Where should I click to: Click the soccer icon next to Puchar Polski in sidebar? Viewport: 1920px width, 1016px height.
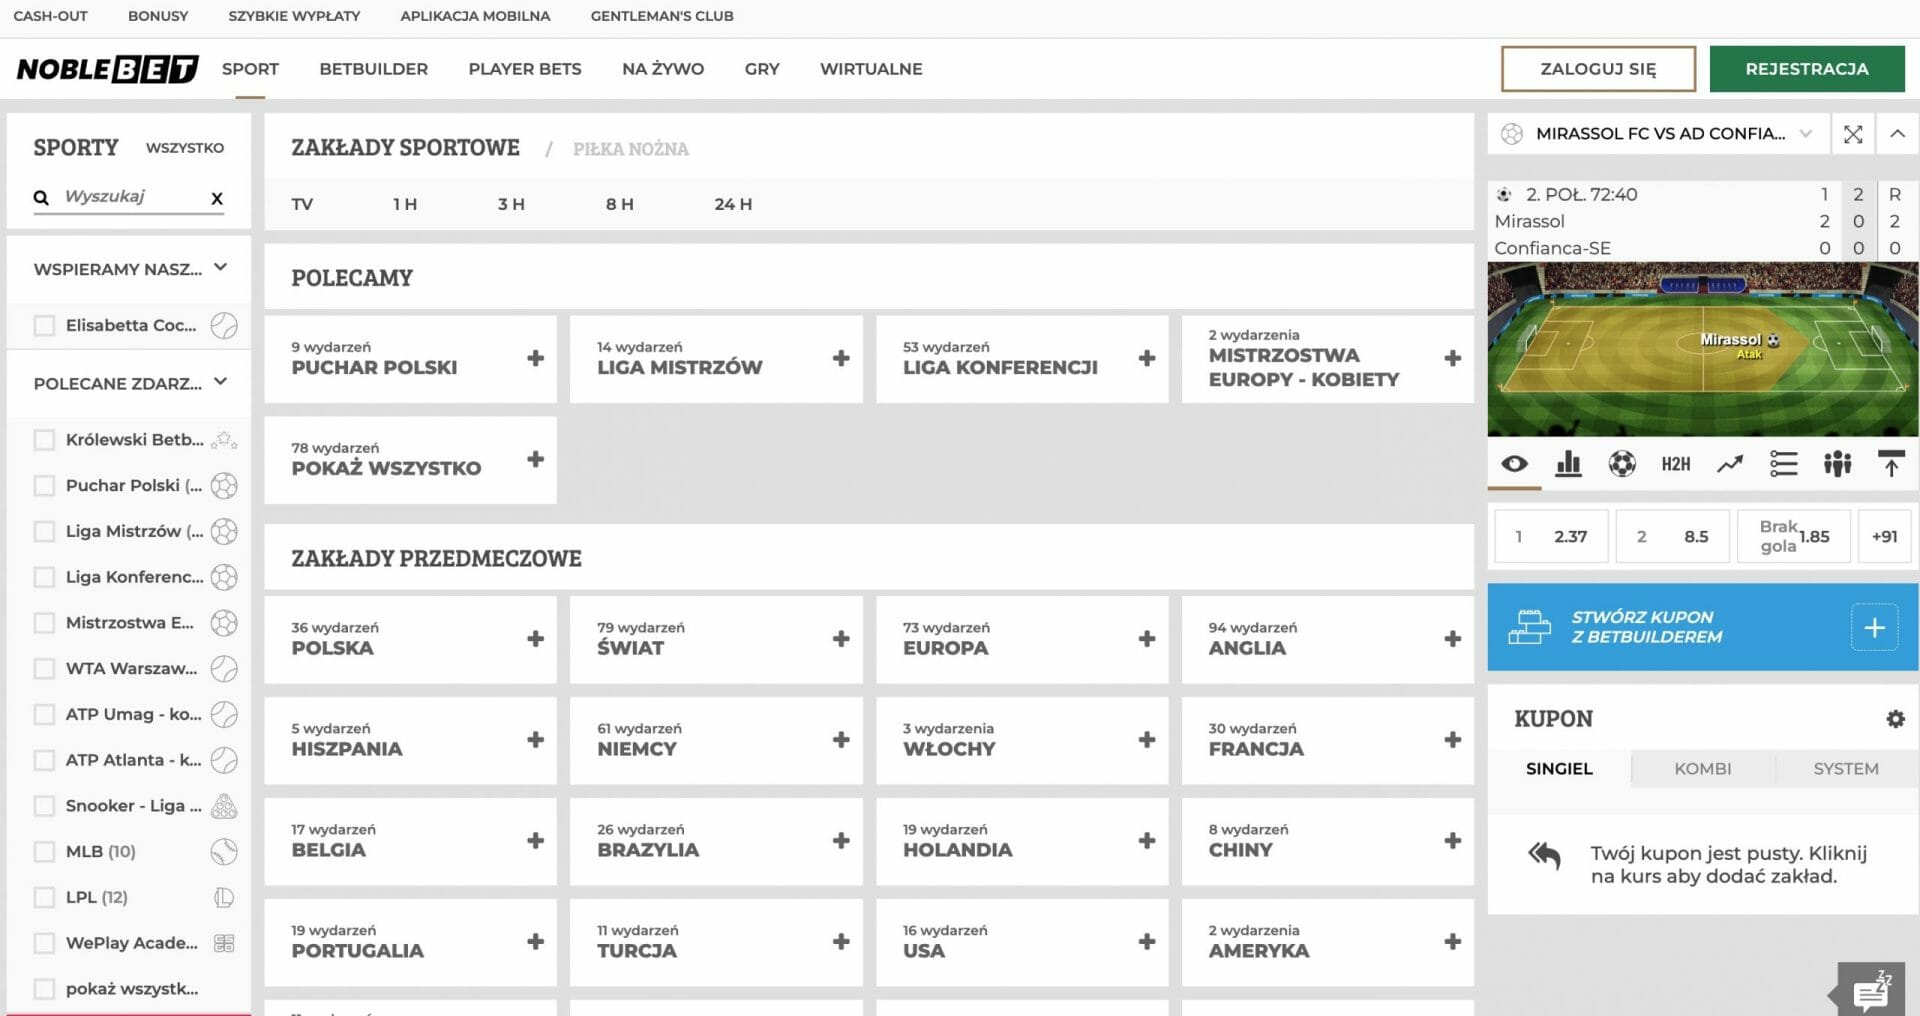click(224, 486)
